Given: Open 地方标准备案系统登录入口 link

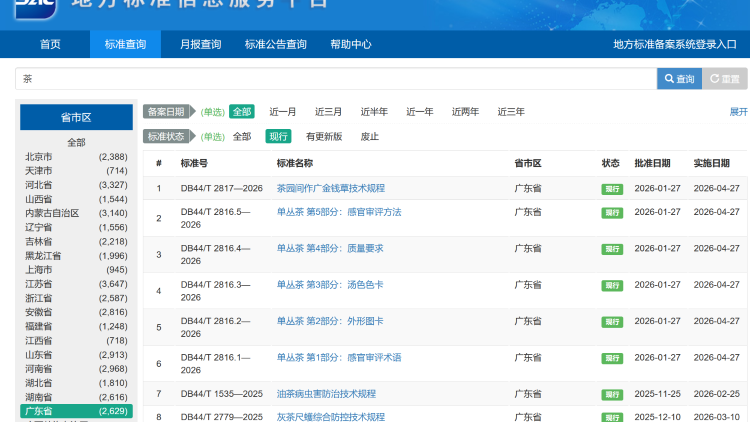Looking at the screenshot, I should click(674, 44).
